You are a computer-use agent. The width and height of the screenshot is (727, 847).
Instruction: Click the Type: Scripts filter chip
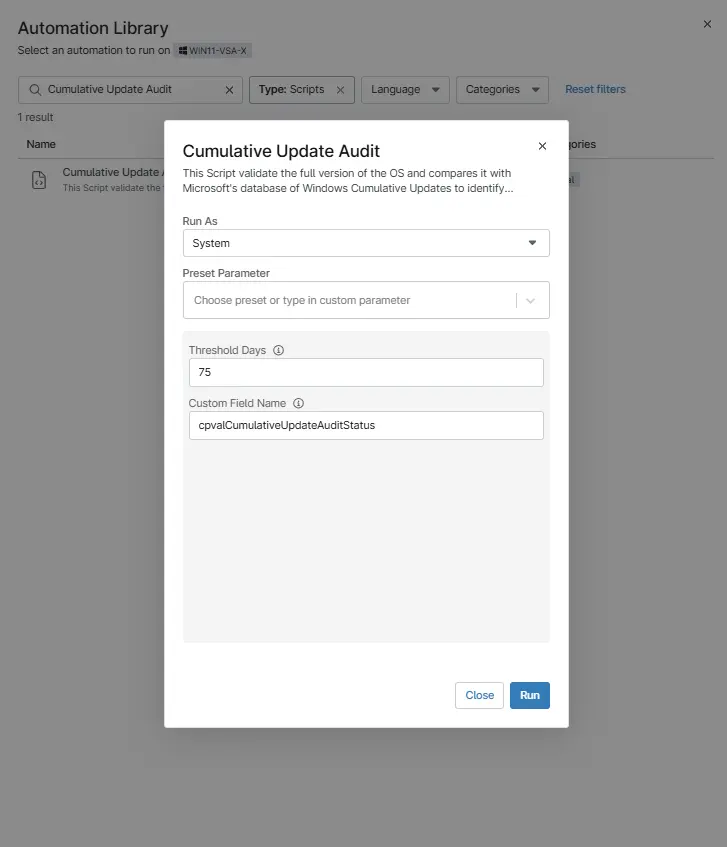(x=302, y=90)
